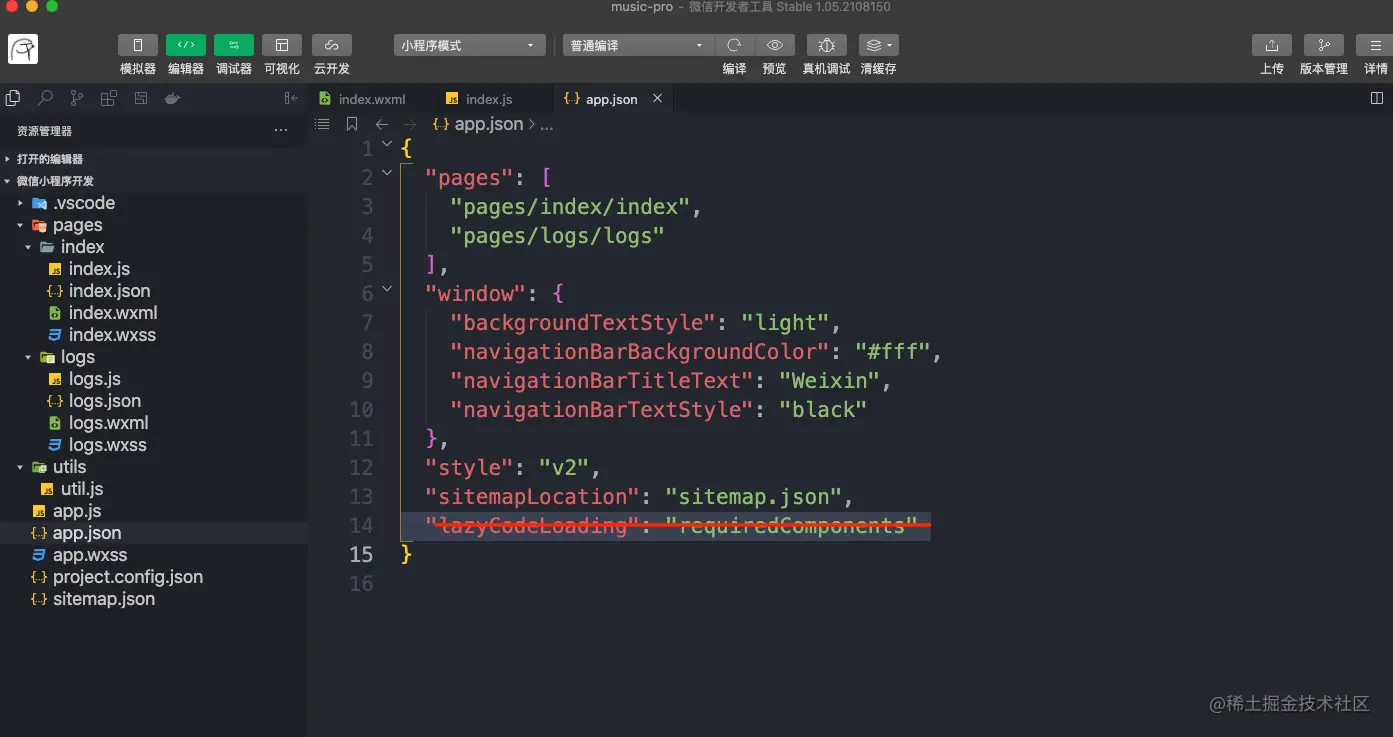The height and width of the screenshot is (737, 1393).
Task: Close the app.json tab
Action: 658,99
